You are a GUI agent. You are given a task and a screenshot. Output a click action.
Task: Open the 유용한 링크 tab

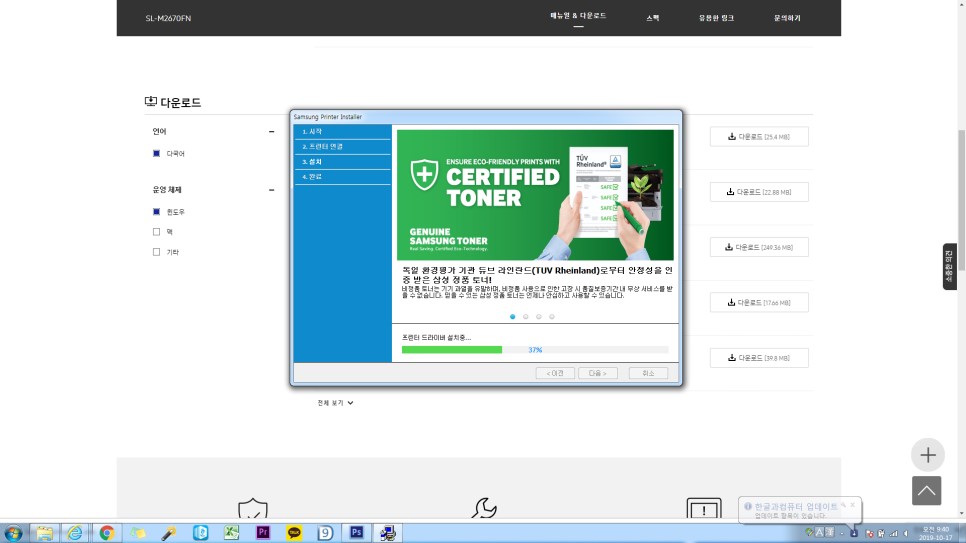(716, 18)
